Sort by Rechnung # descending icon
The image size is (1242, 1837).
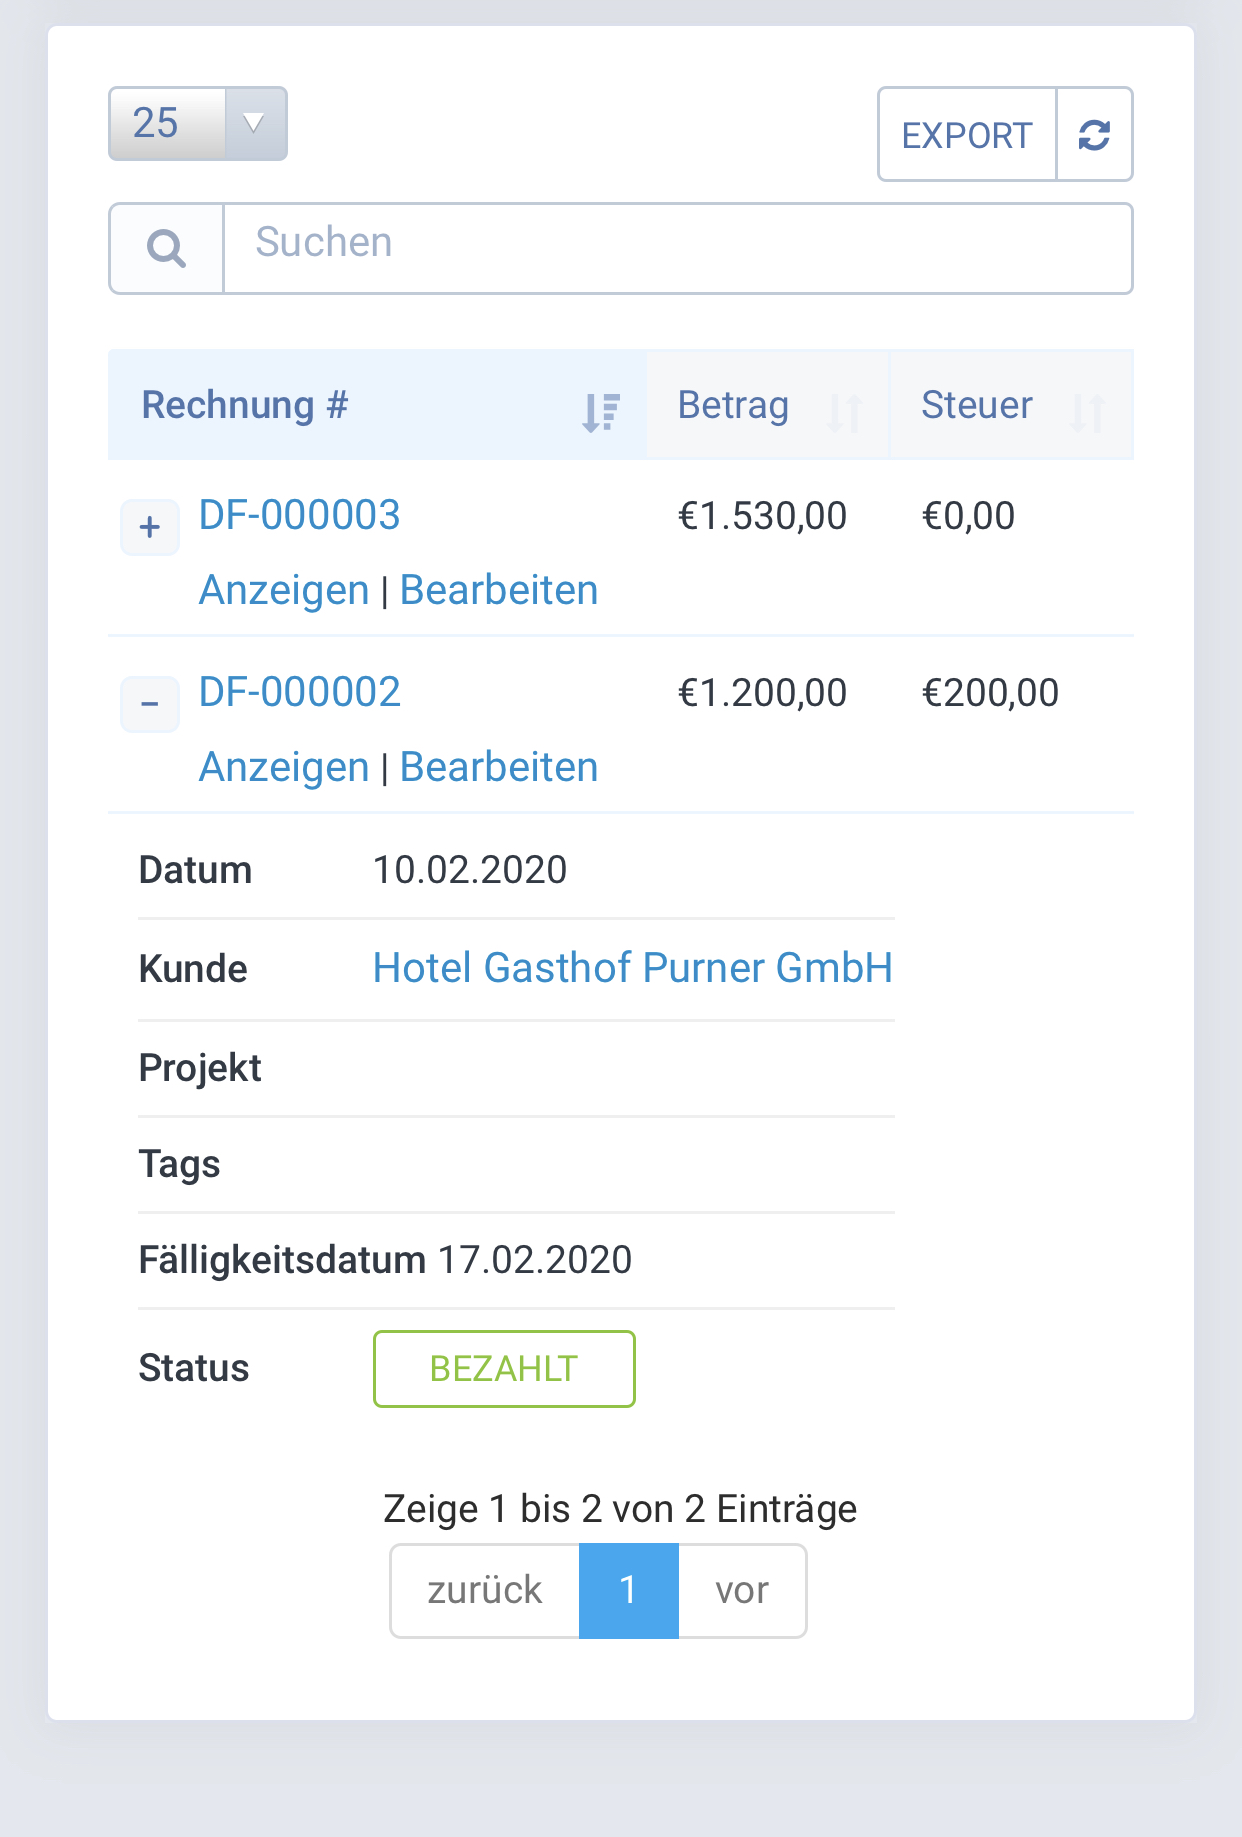601,411
